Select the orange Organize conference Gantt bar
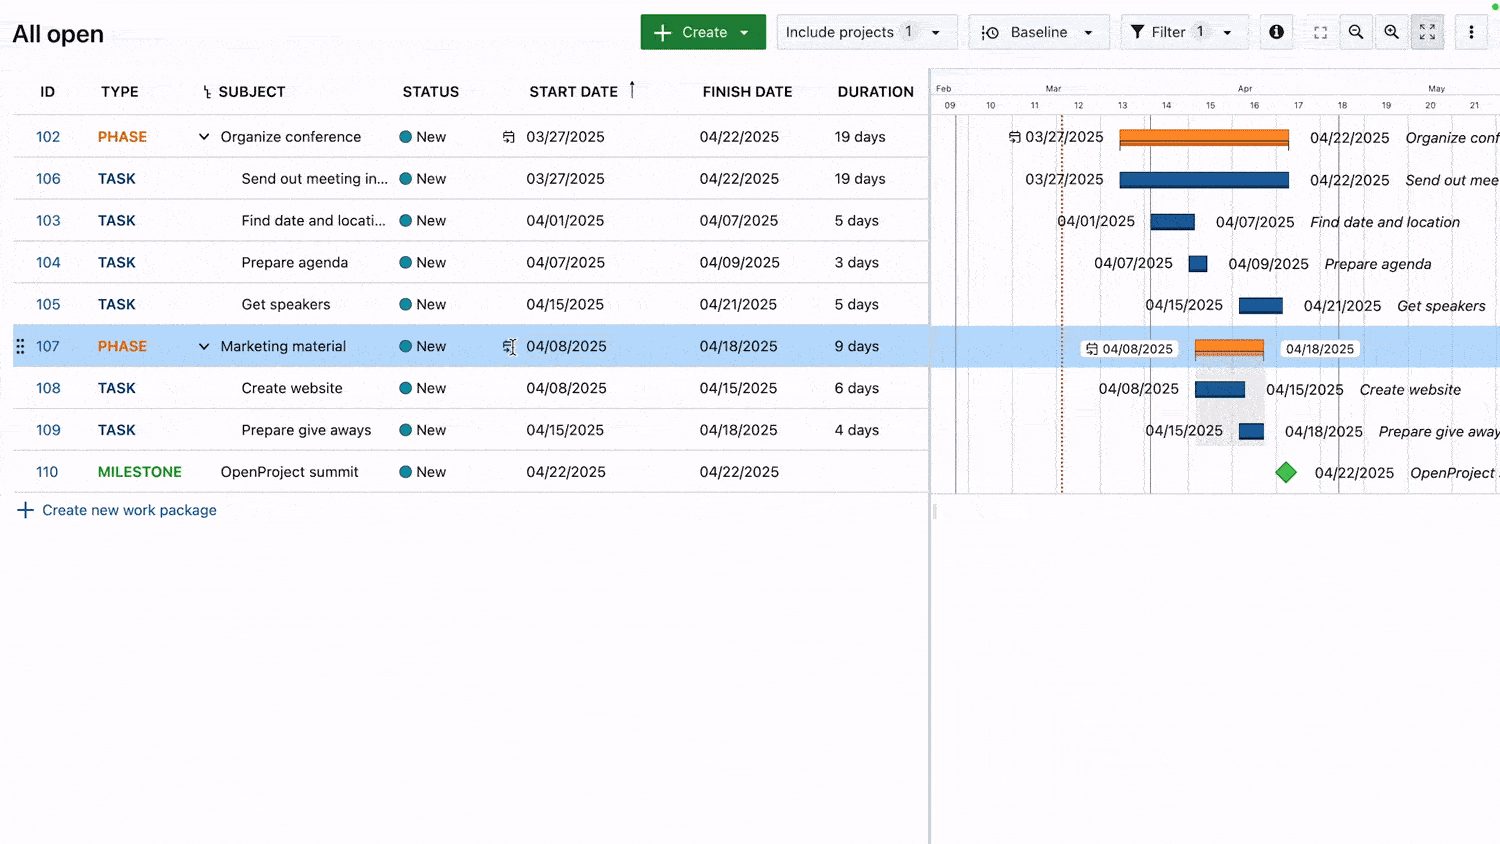 (x=1203, y=138)
